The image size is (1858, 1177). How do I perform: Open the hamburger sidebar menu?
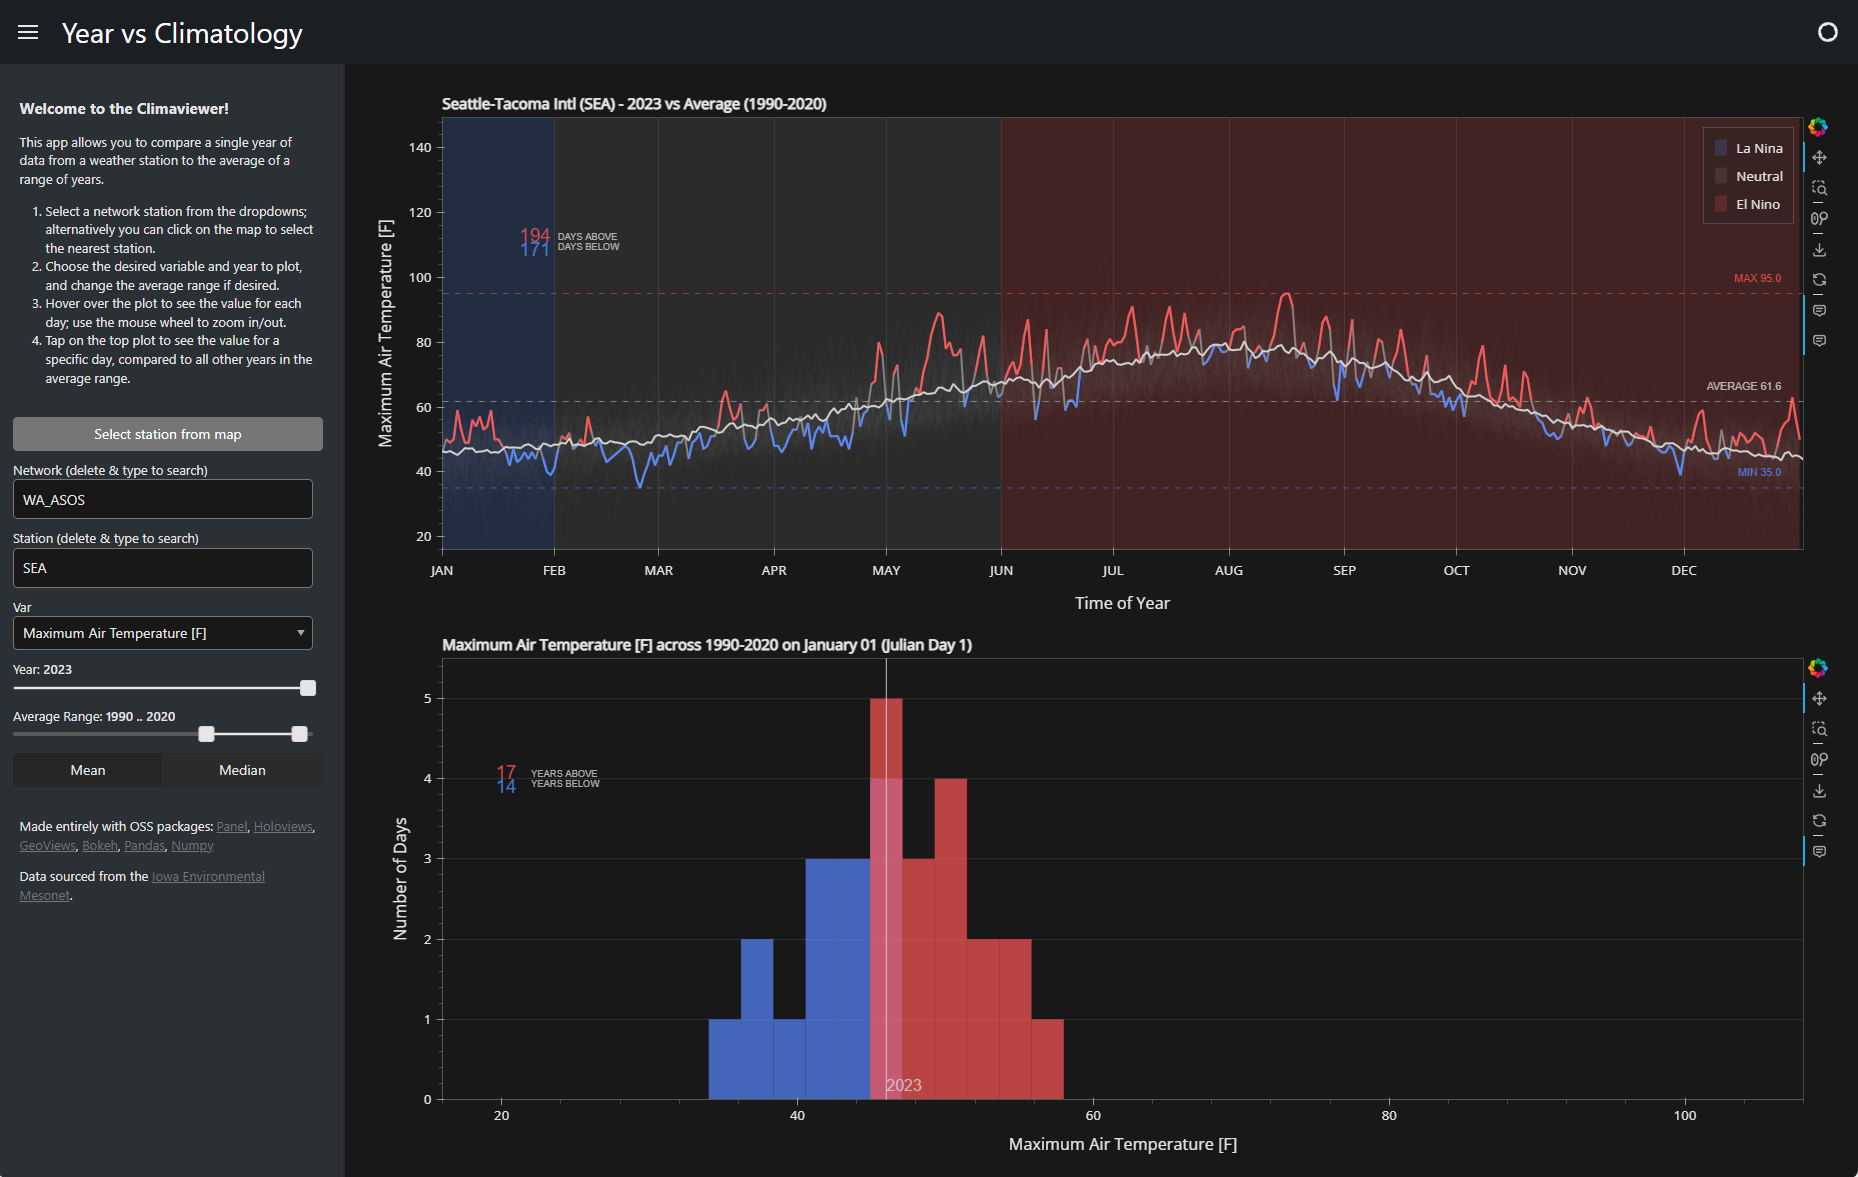pyautogui.click(x=28, y=33)
